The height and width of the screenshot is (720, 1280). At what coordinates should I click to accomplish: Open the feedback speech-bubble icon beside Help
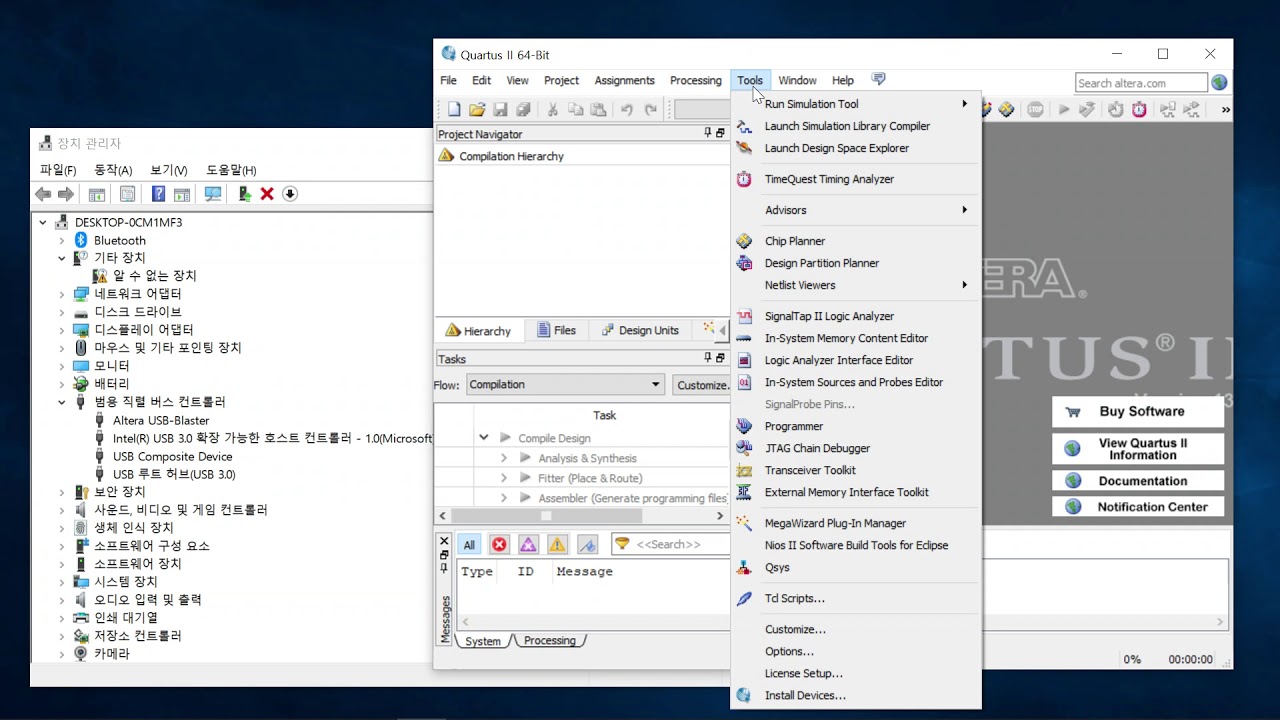click(878, 79)
